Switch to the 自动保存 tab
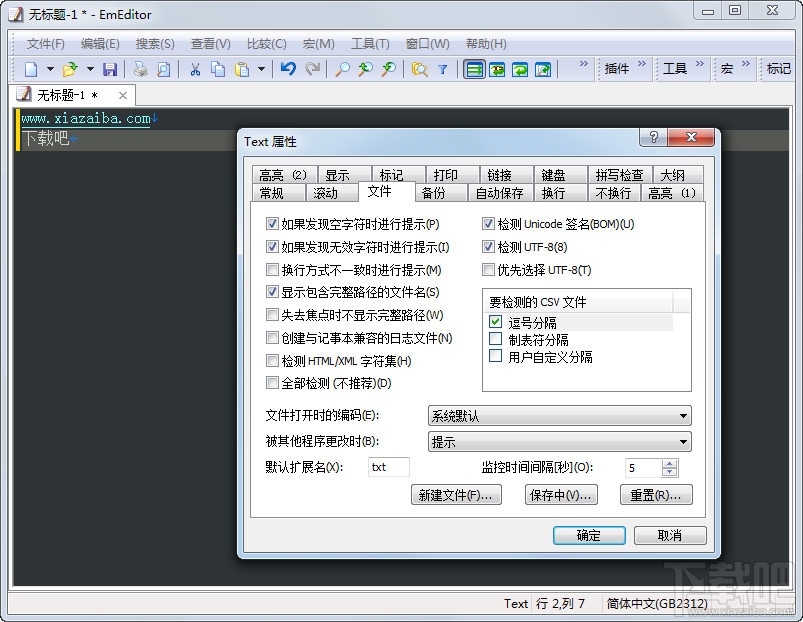 (x=501, y=192)
